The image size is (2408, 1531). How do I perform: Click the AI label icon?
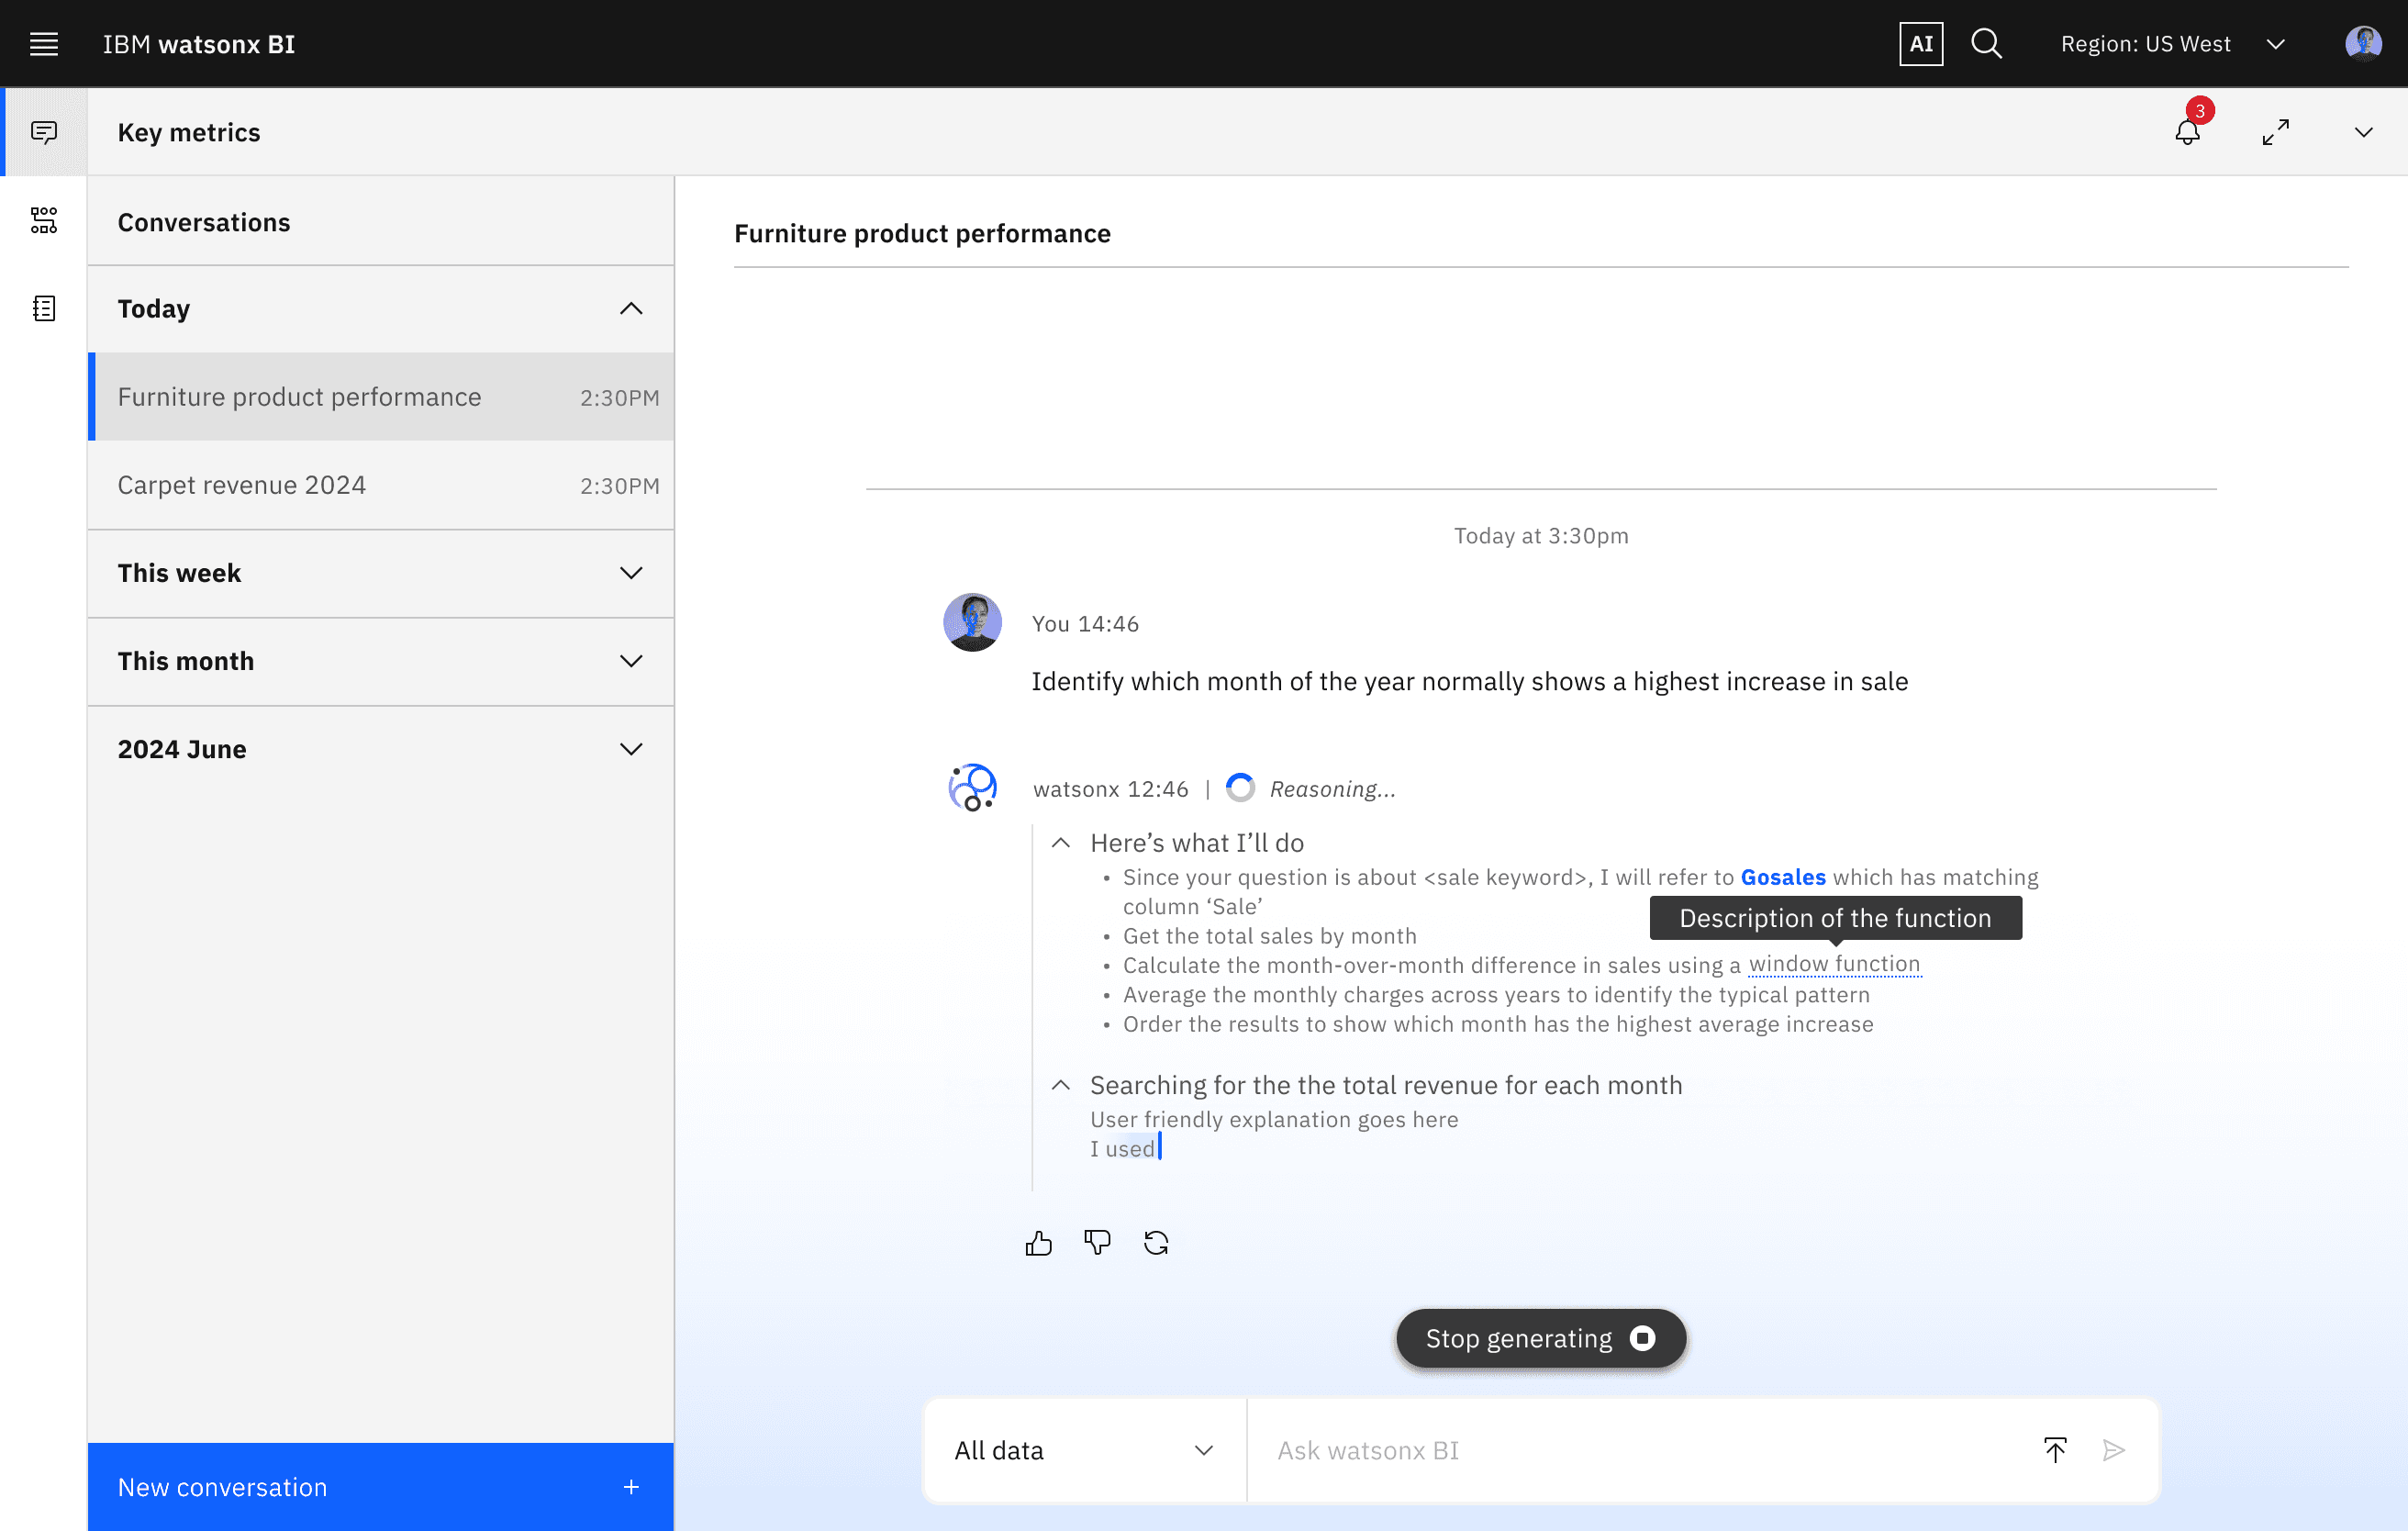[1920, 44]
